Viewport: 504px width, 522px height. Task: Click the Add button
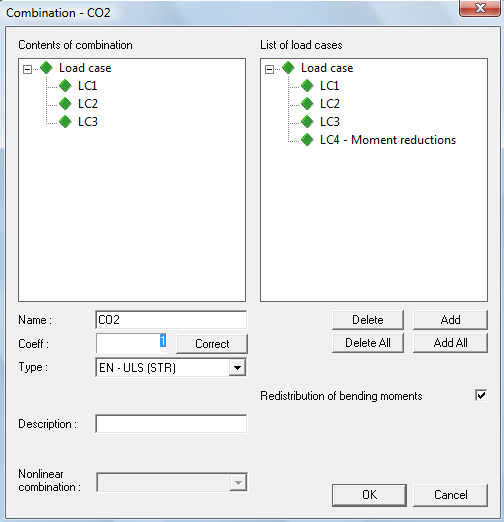tap(450, 320)
